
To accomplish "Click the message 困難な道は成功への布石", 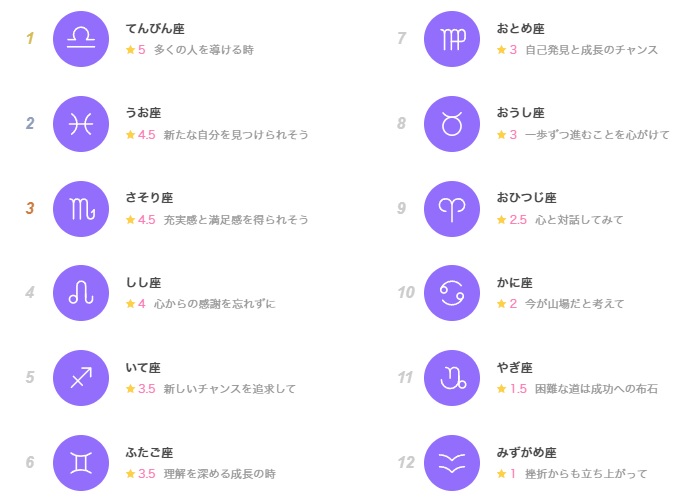I will click(x=596, y=389).
